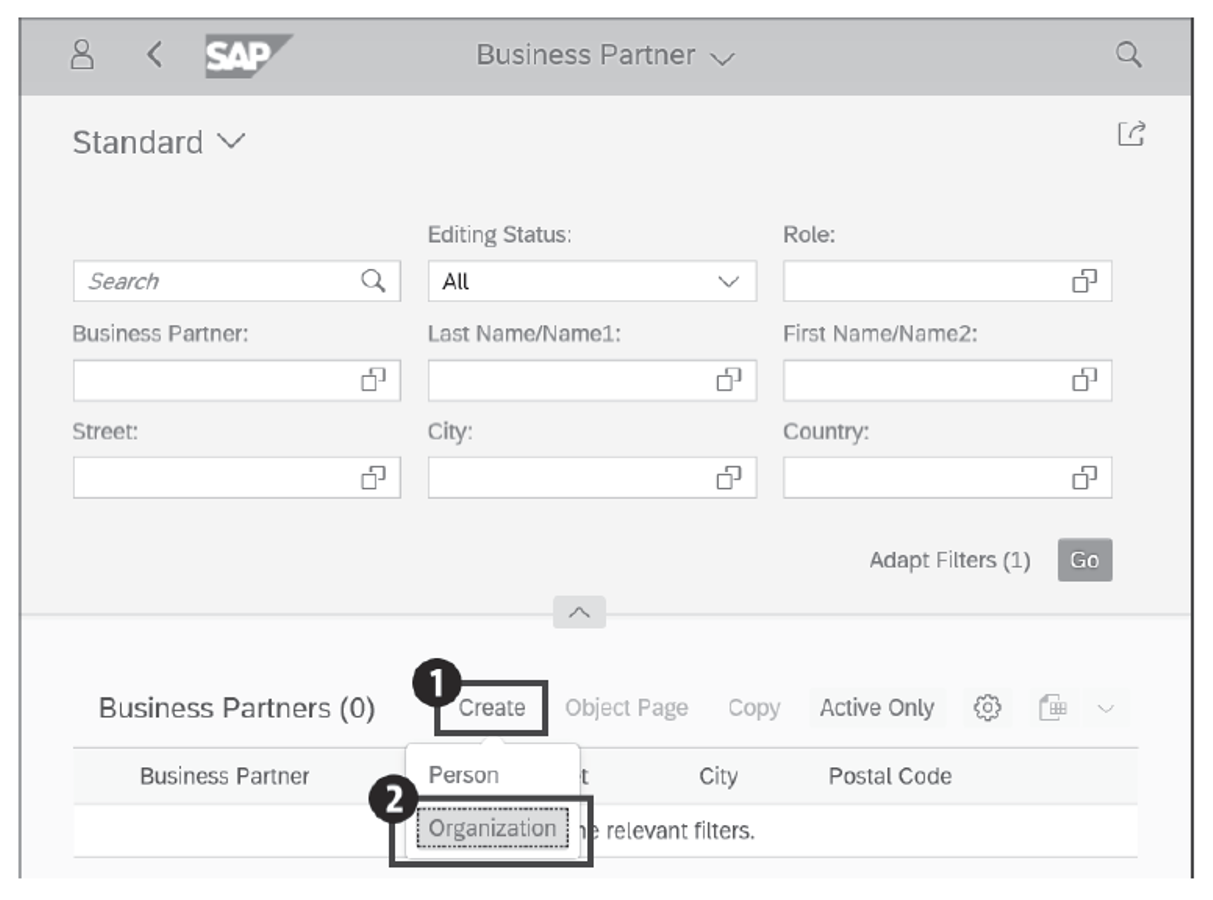The image size is (1213, 900).
Task: Open value help for Role field
Action: click(1084, 282)
